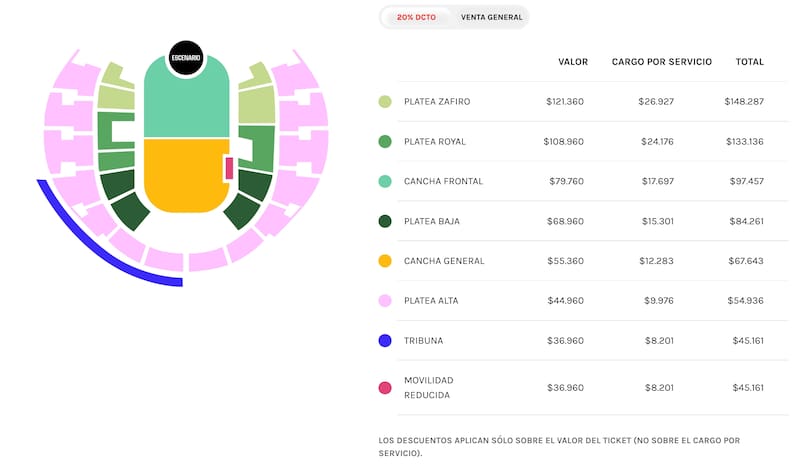Click the Cancha General legend yellow dot

pos(385,261)
